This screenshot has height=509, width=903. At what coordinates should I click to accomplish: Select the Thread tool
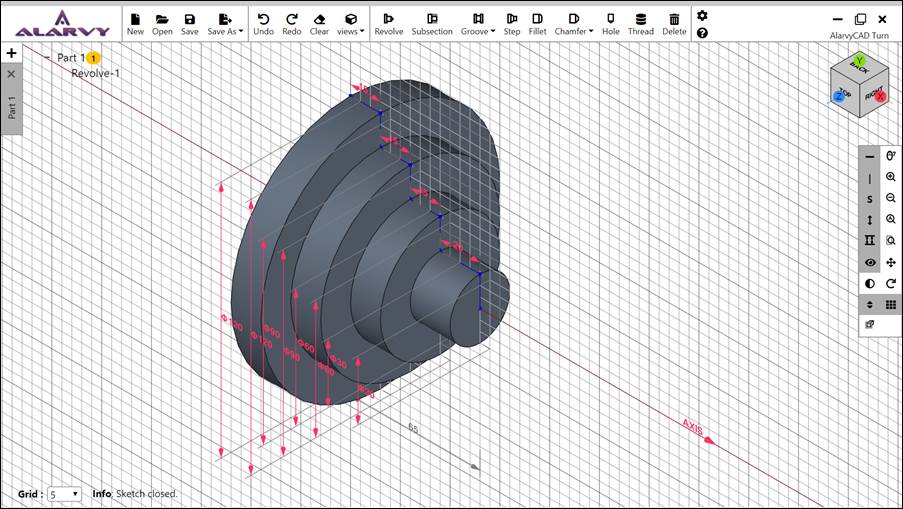click(640, 24)
